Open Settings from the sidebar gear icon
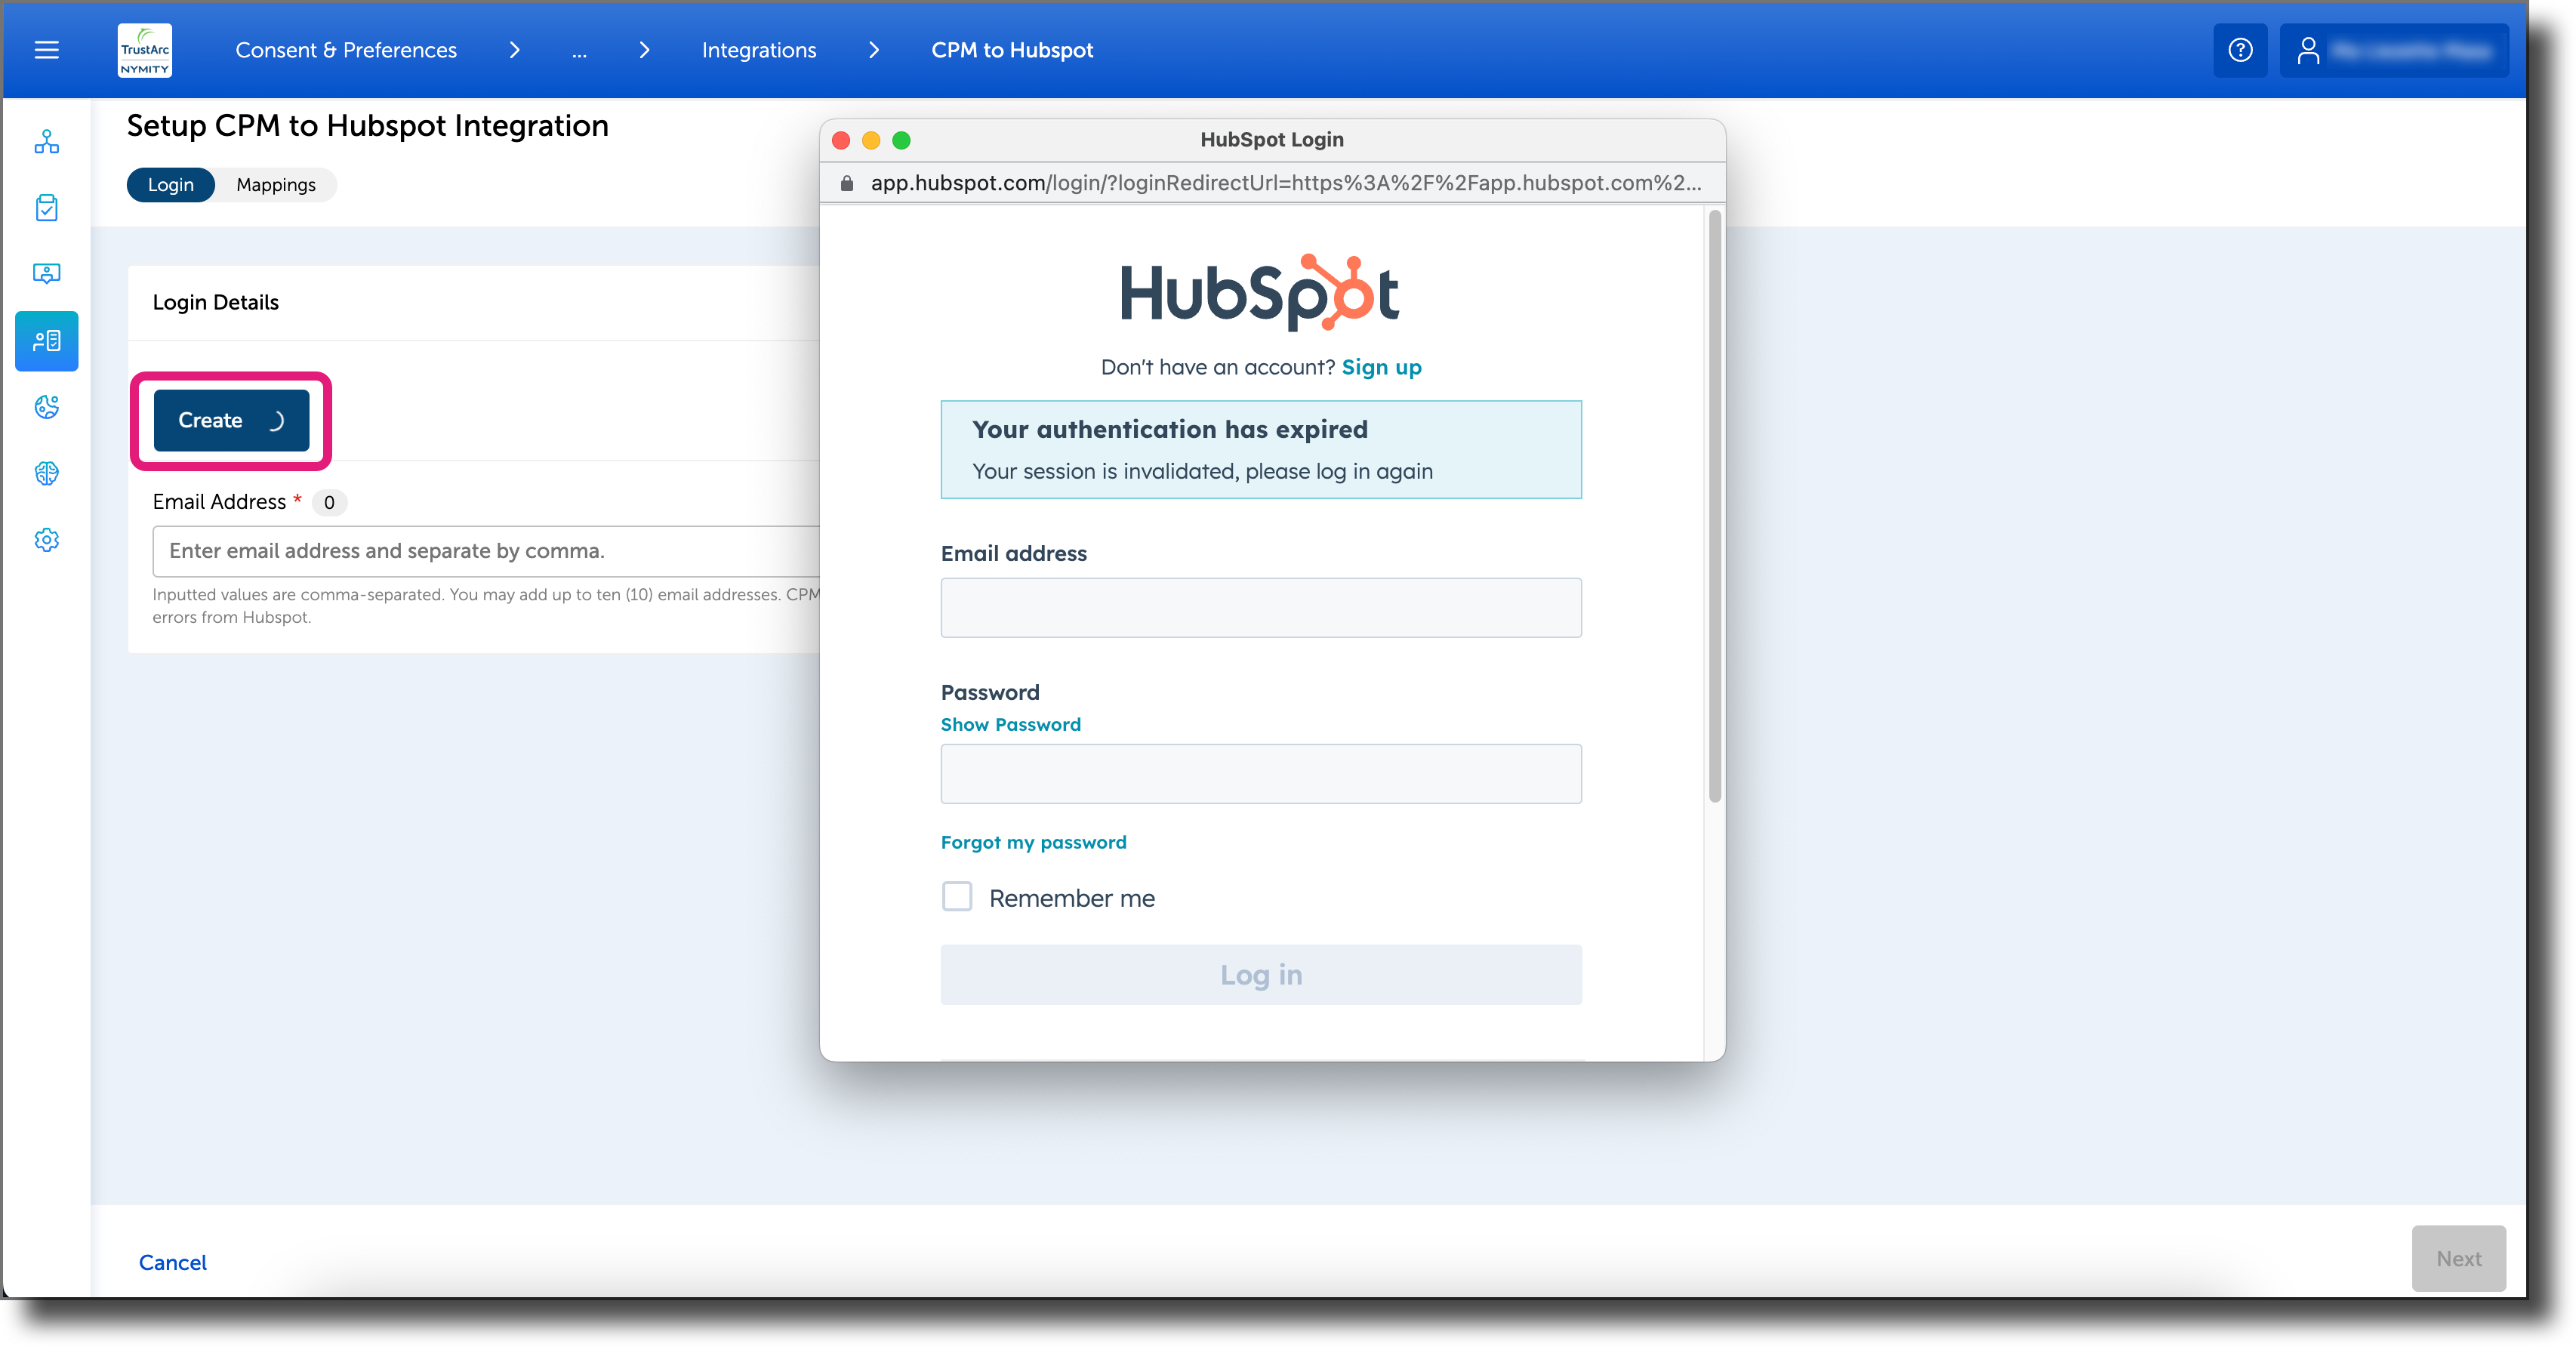The height and width of the screenshot is (1347, 2576). click(x=46, y=539)
